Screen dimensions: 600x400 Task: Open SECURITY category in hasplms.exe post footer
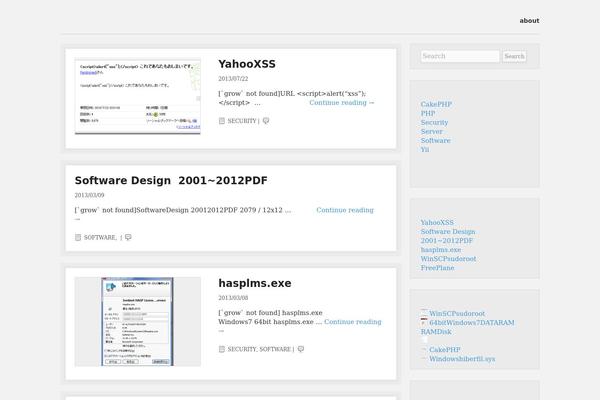pyautogui.click(x=242, y=349)
